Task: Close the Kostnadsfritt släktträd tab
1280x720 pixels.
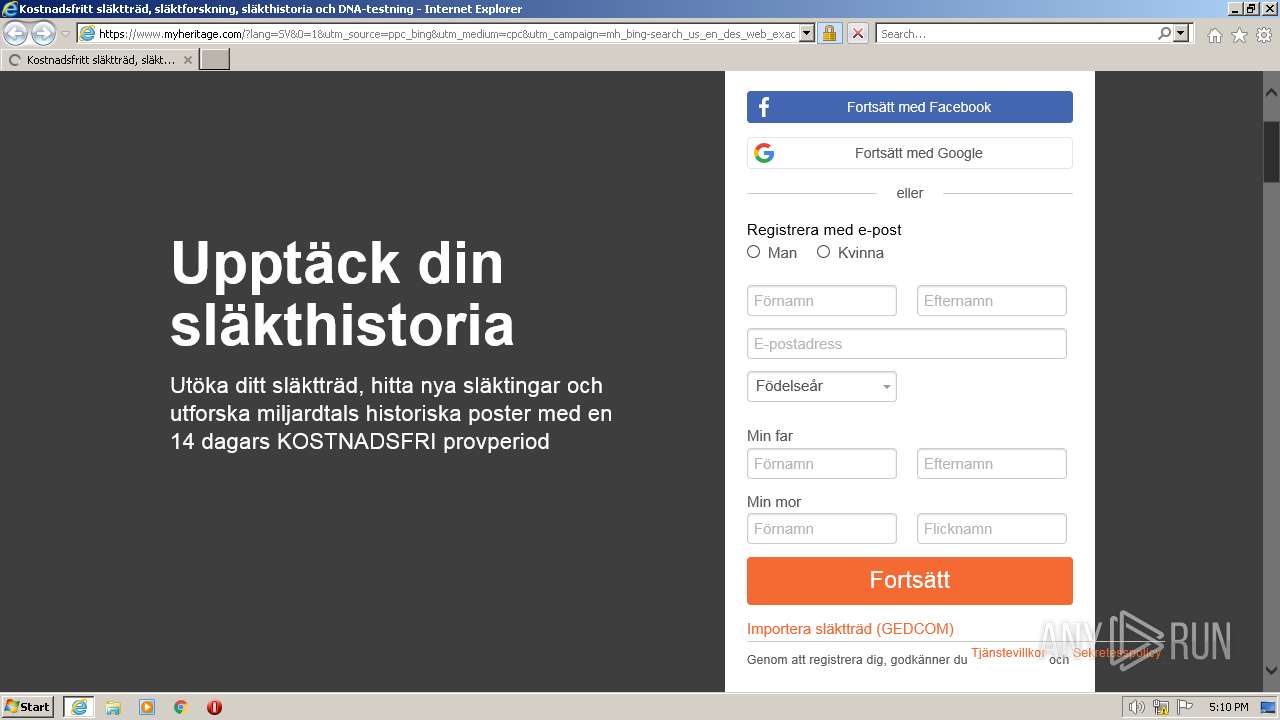Action: [x=187, y=60]
